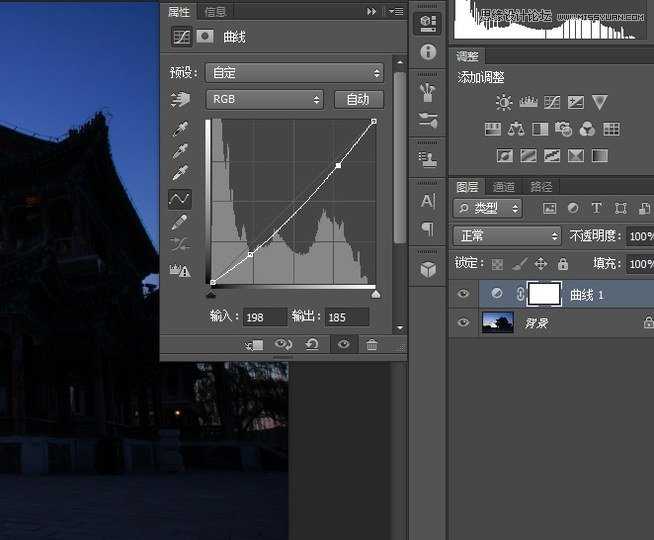Select the on-image targeted adjustment hand tool
This screenshot has width=654, height=540.
point(180,100)
